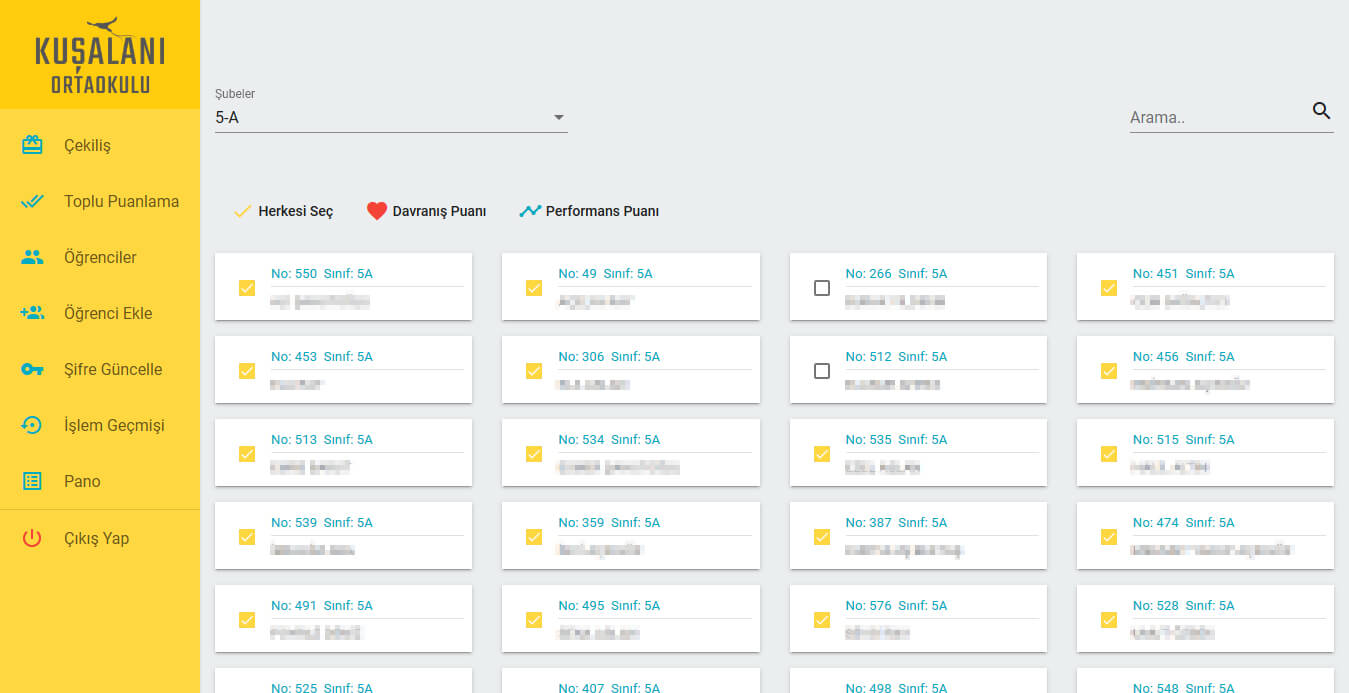Viewport: 1349px width, 693px height.
Task: Click the gift icon beside Çekiliş
Action: [x=32, y=145]
